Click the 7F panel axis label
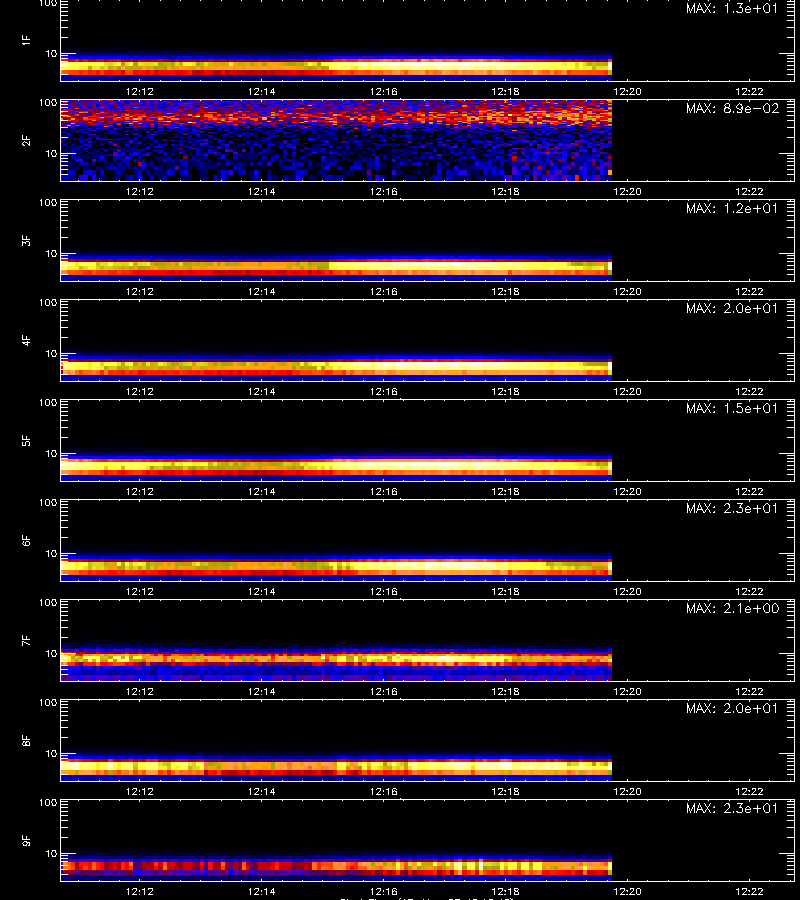This screenshot has height=900, width=800. pos(26,640)
